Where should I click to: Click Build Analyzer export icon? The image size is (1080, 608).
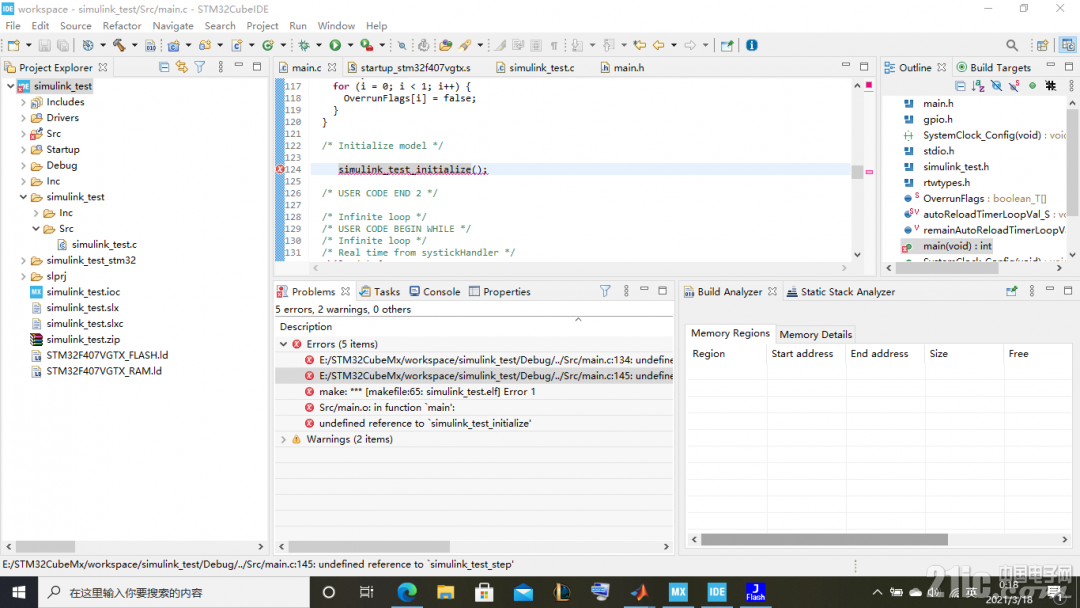(x=1011, y=291)
